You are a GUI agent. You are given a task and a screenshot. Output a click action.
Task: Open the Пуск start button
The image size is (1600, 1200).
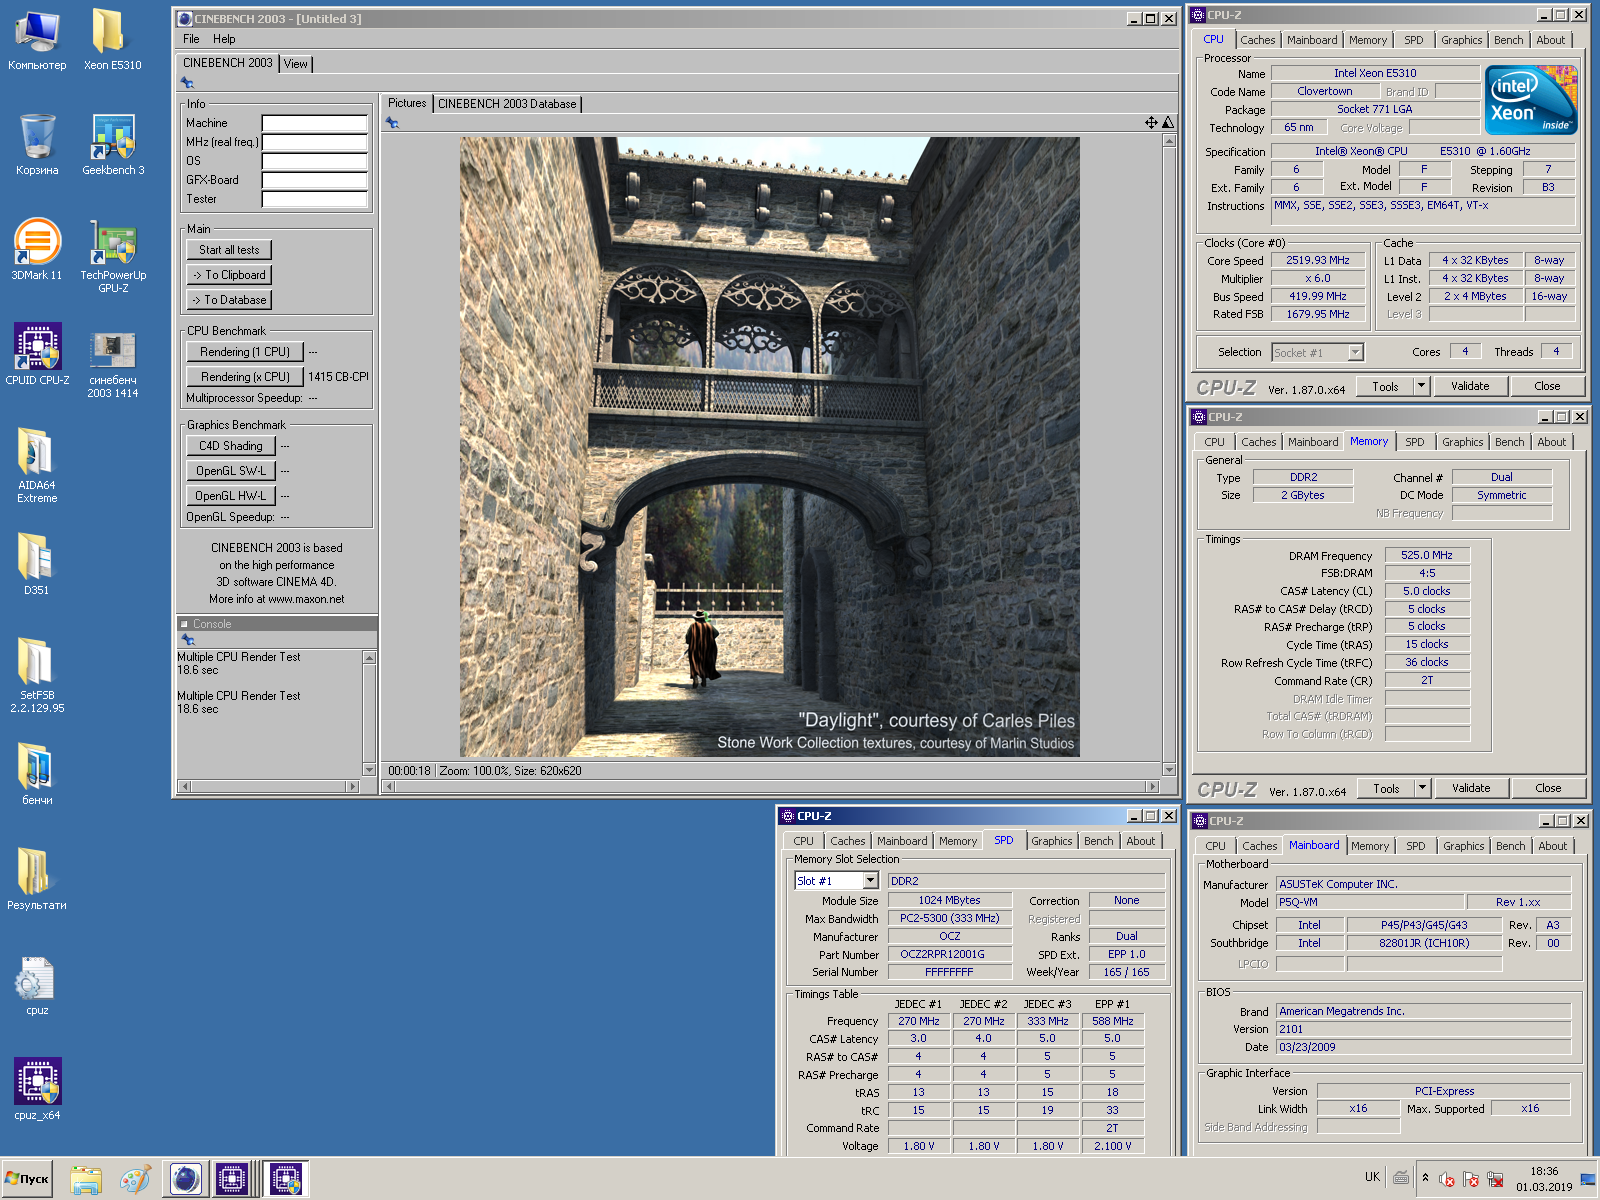tap(28, 1179)
